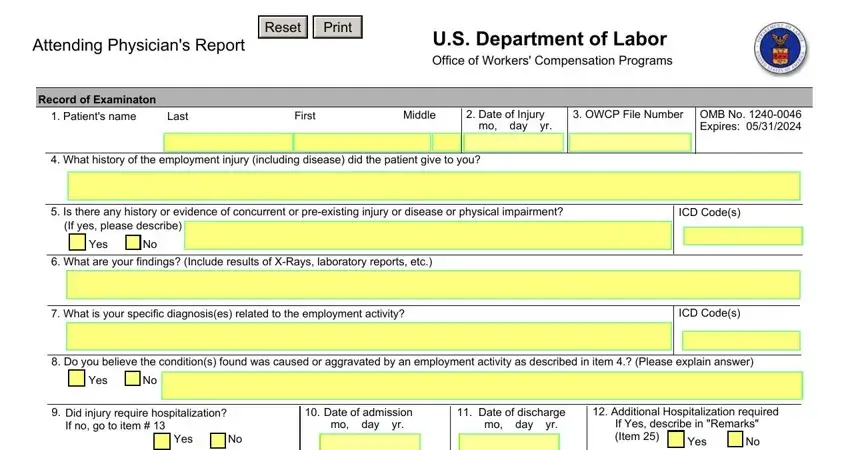Select the patient's Last name field
850x450 pixels.
[228, 143]
